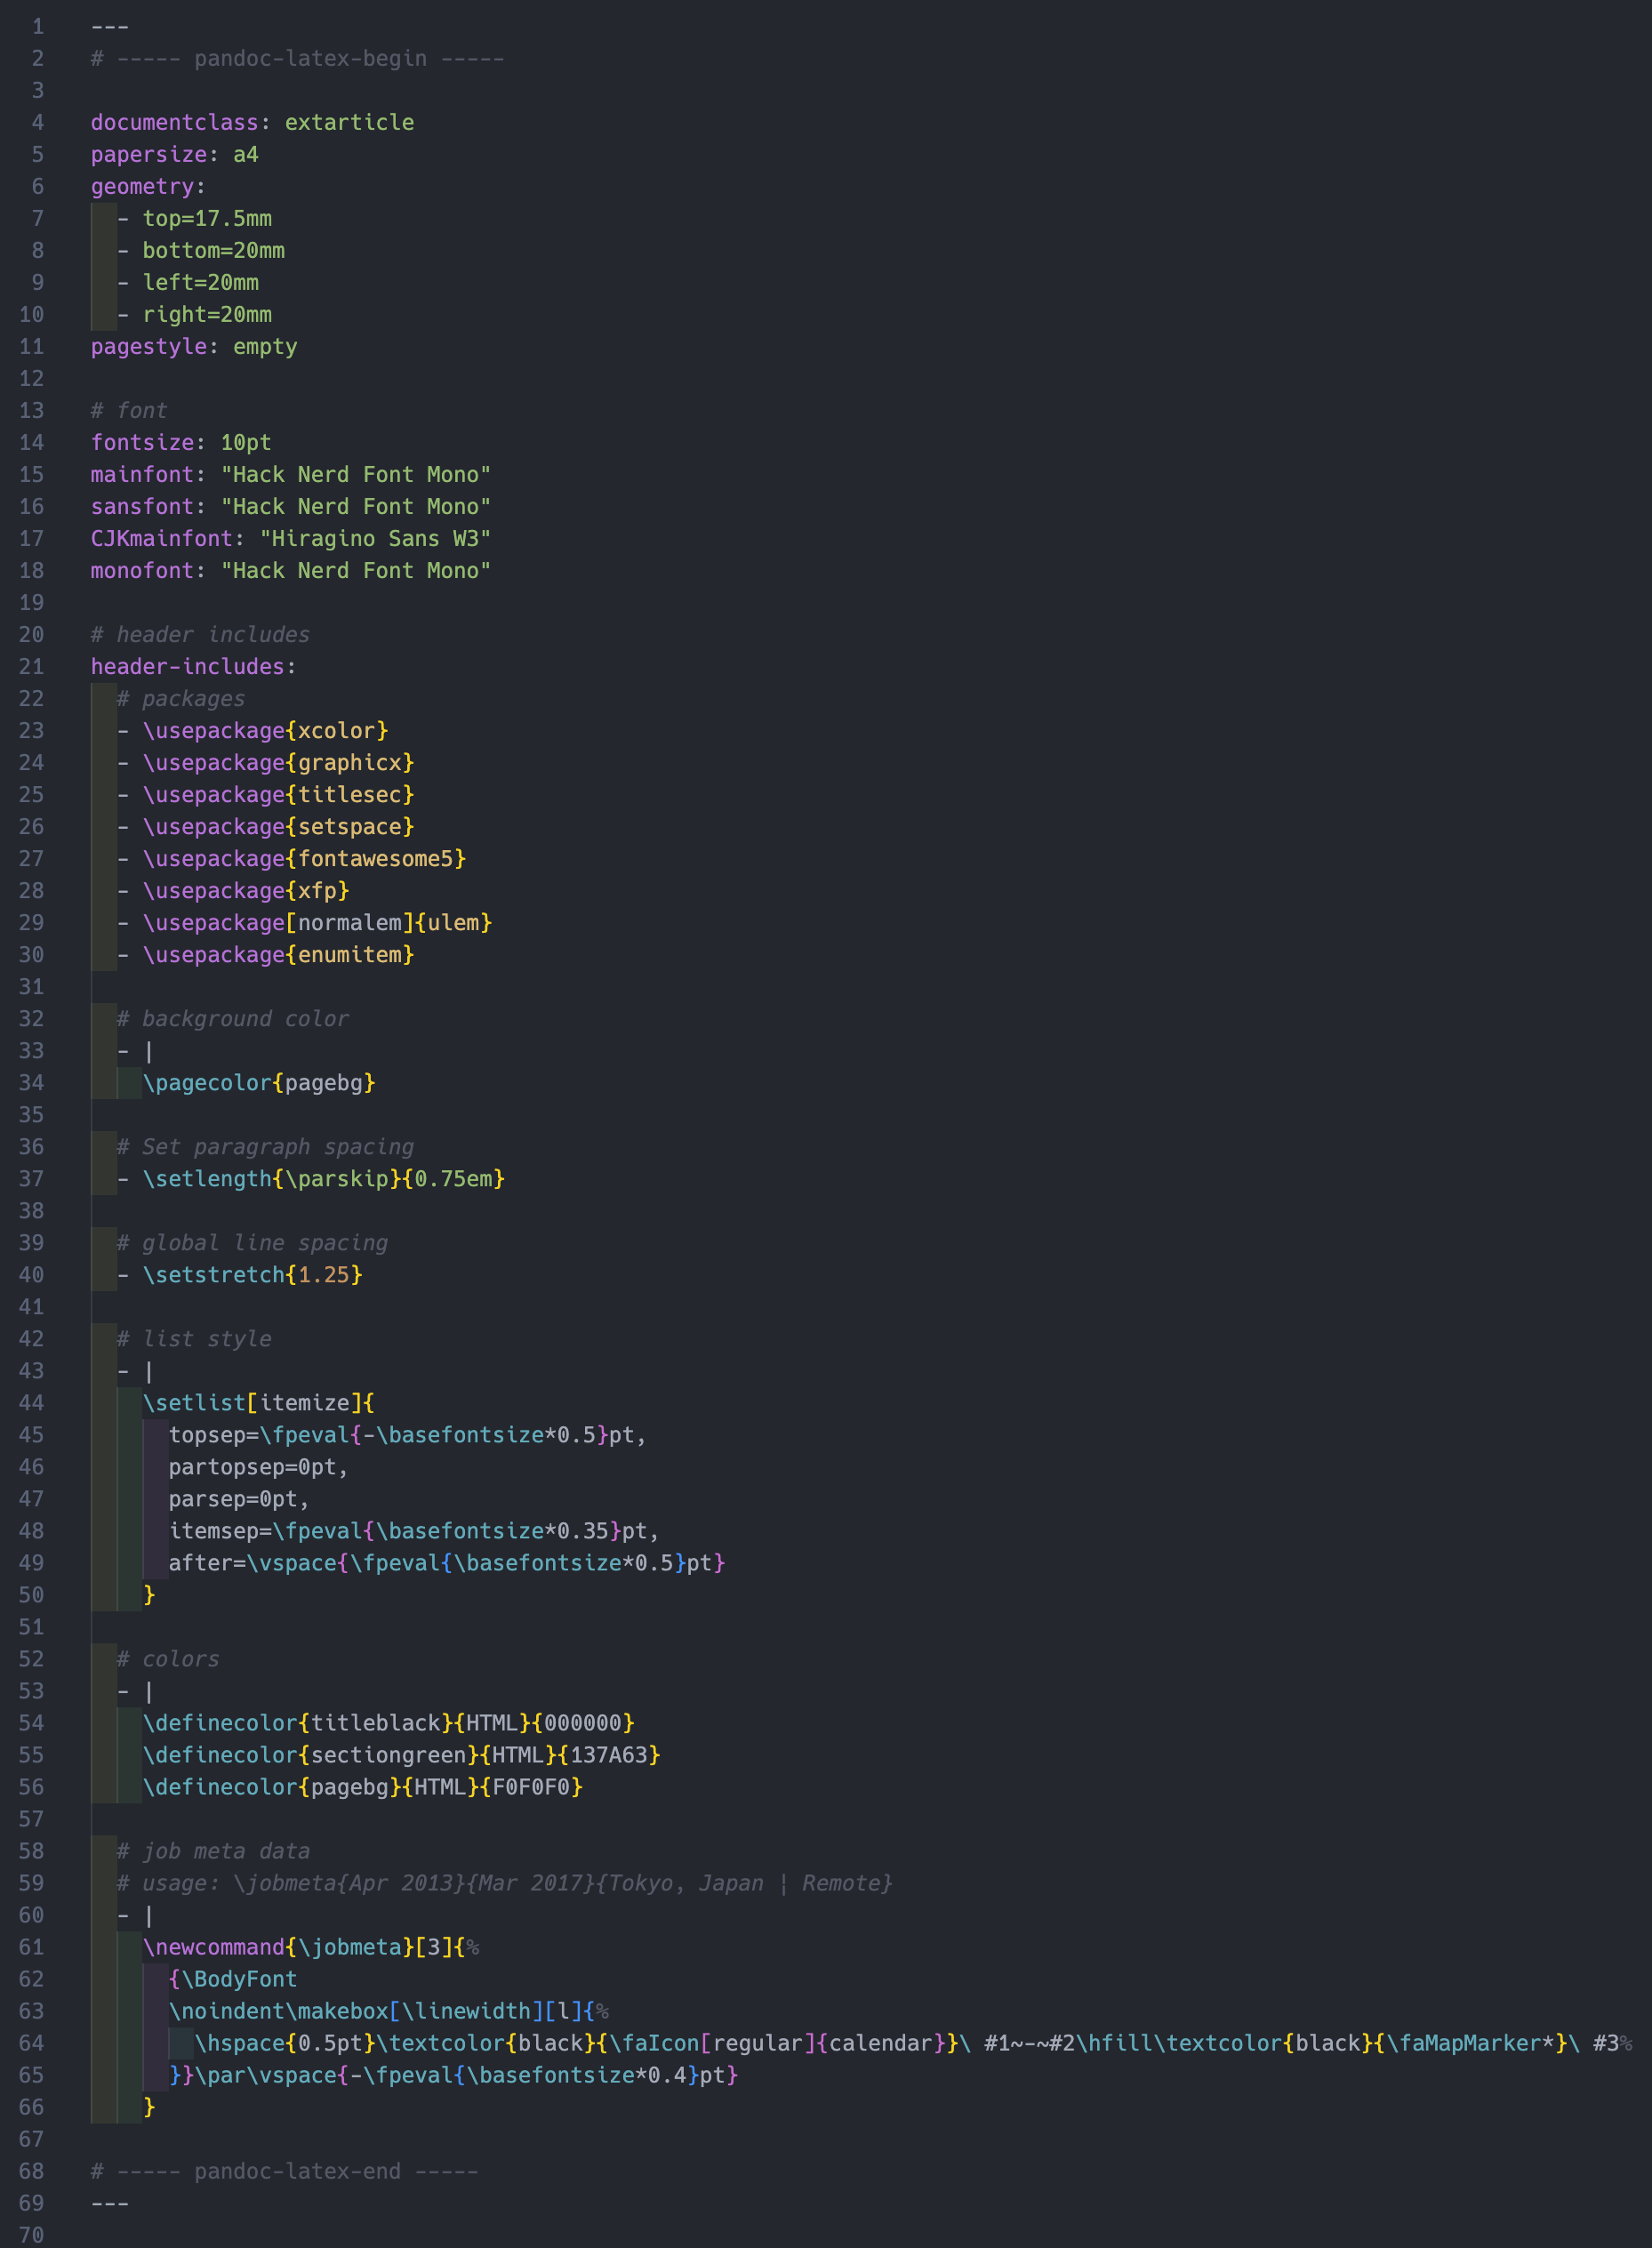The height and width of the screenshot is (2248, 1652).
Task: Click the setstretch 1.25 value
Action: point(324,1274)
